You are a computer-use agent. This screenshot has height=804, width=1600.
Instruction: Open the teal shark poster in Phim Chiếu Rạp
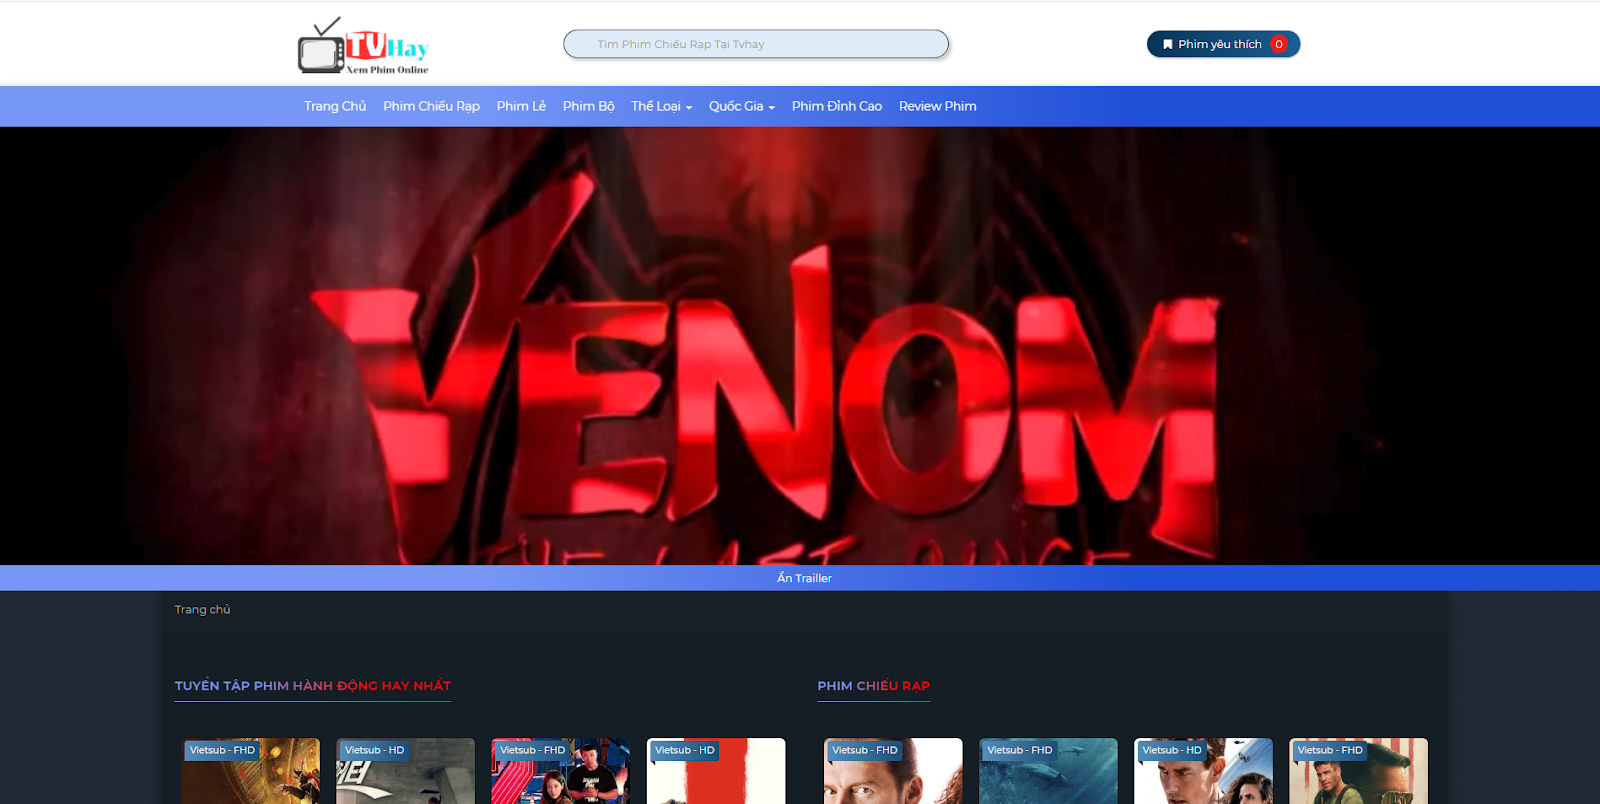(1048, 771)
